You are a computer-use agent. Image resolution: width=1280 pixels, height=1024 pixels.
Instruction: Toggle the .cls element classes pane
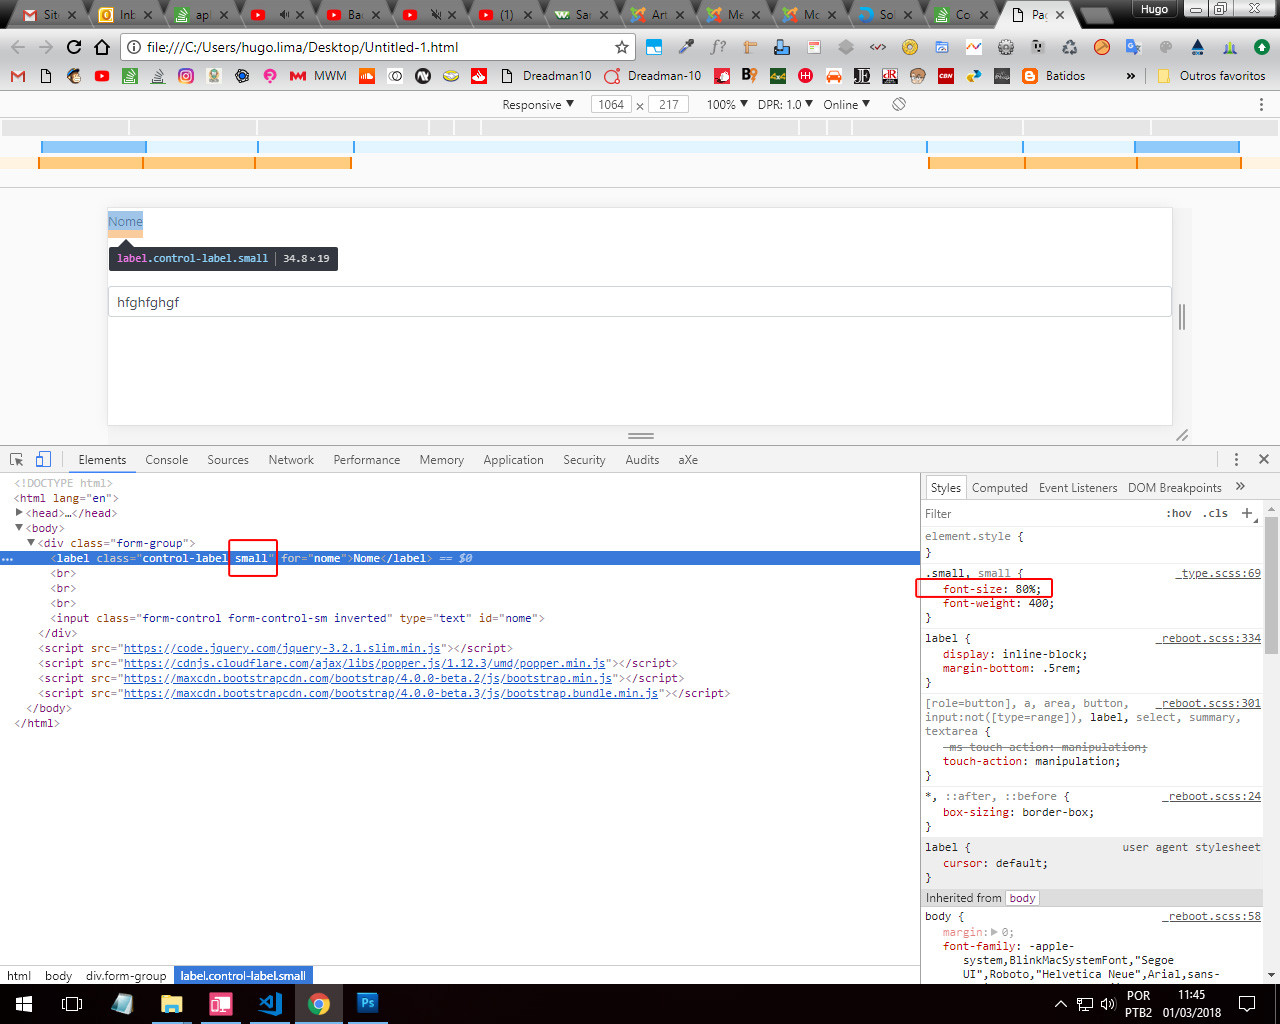1216,513
